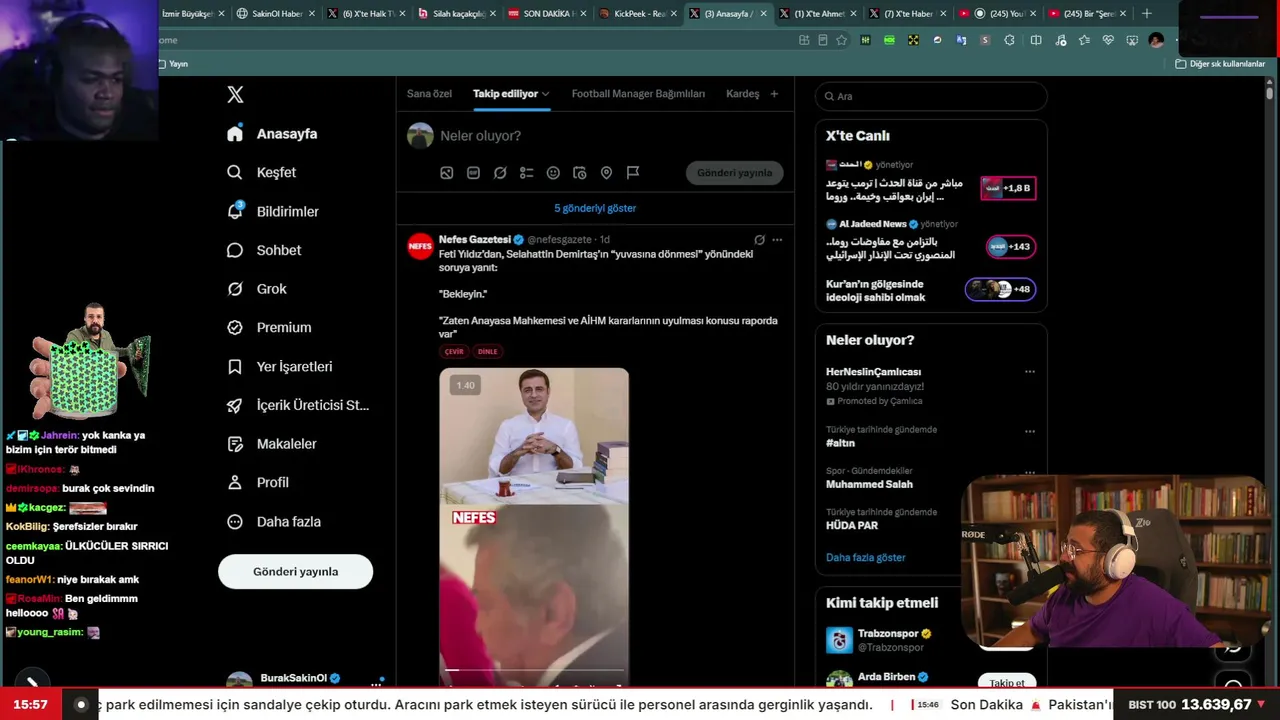
Task: Close the Anasayfa browser tab
Action: [x=764, y=14]
